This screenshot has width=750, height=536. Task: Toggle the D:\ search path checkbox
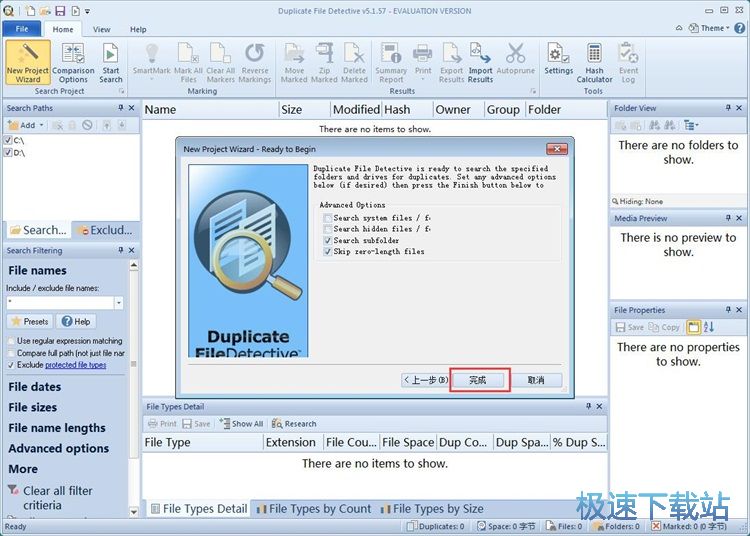(8, 153)
